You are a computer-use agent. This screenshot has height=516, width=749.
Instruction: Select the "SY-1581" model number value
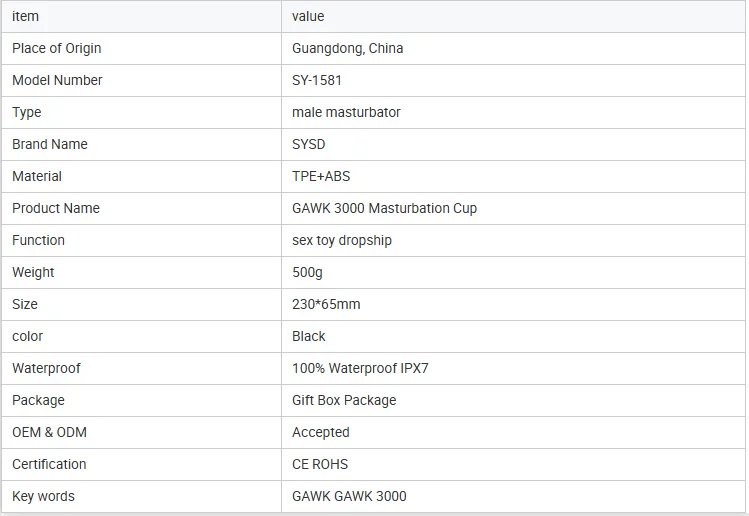pyautogui.click(x=316, y=80)
